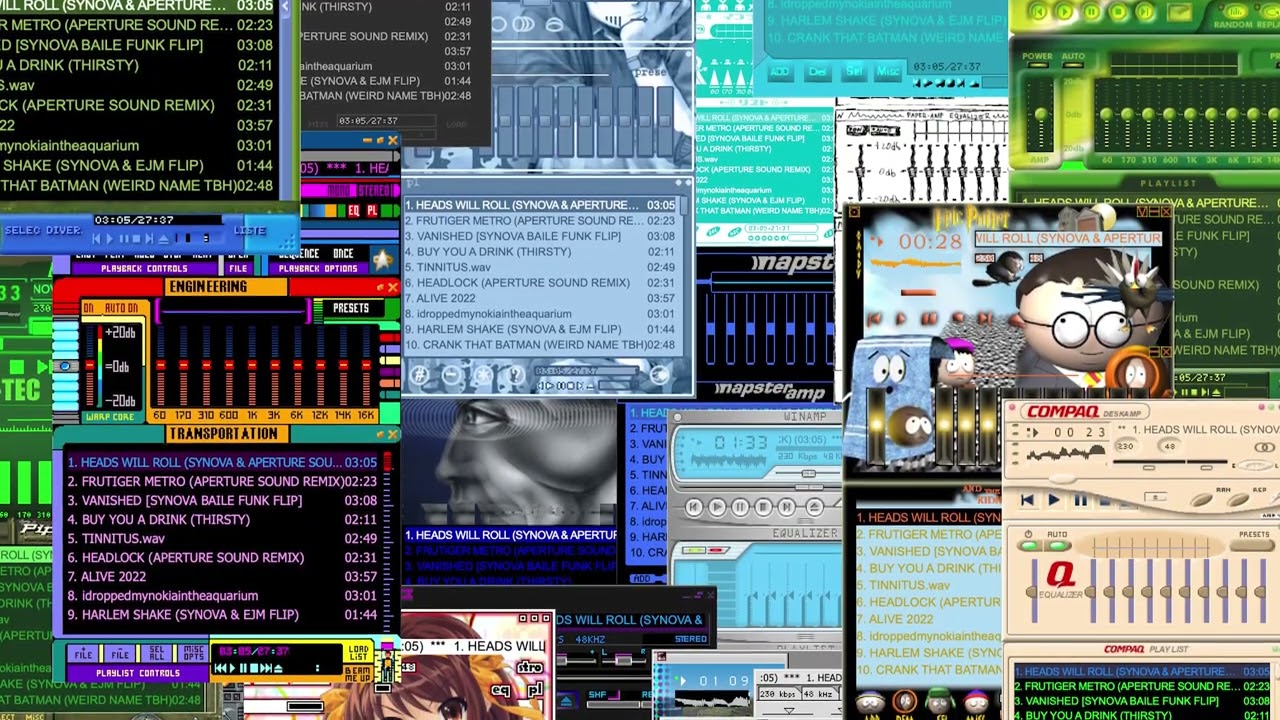1280x720 pixels.
Task: Start playback in the lime-green skin's top transport
Action: (x=1064, y=13)
